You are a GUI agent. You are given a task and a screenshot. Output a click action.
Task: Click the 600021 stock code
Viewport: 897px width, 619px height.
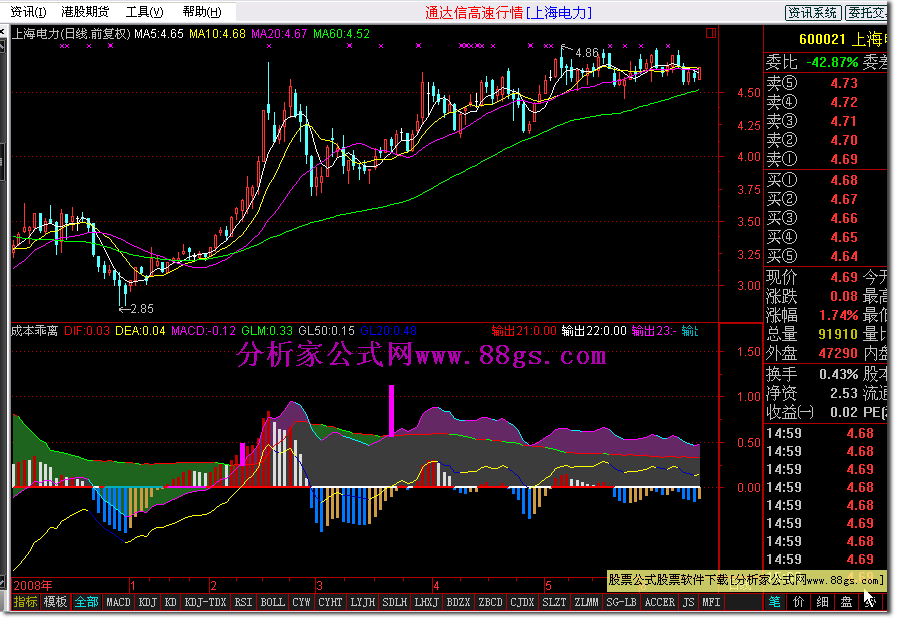point(822,39)
